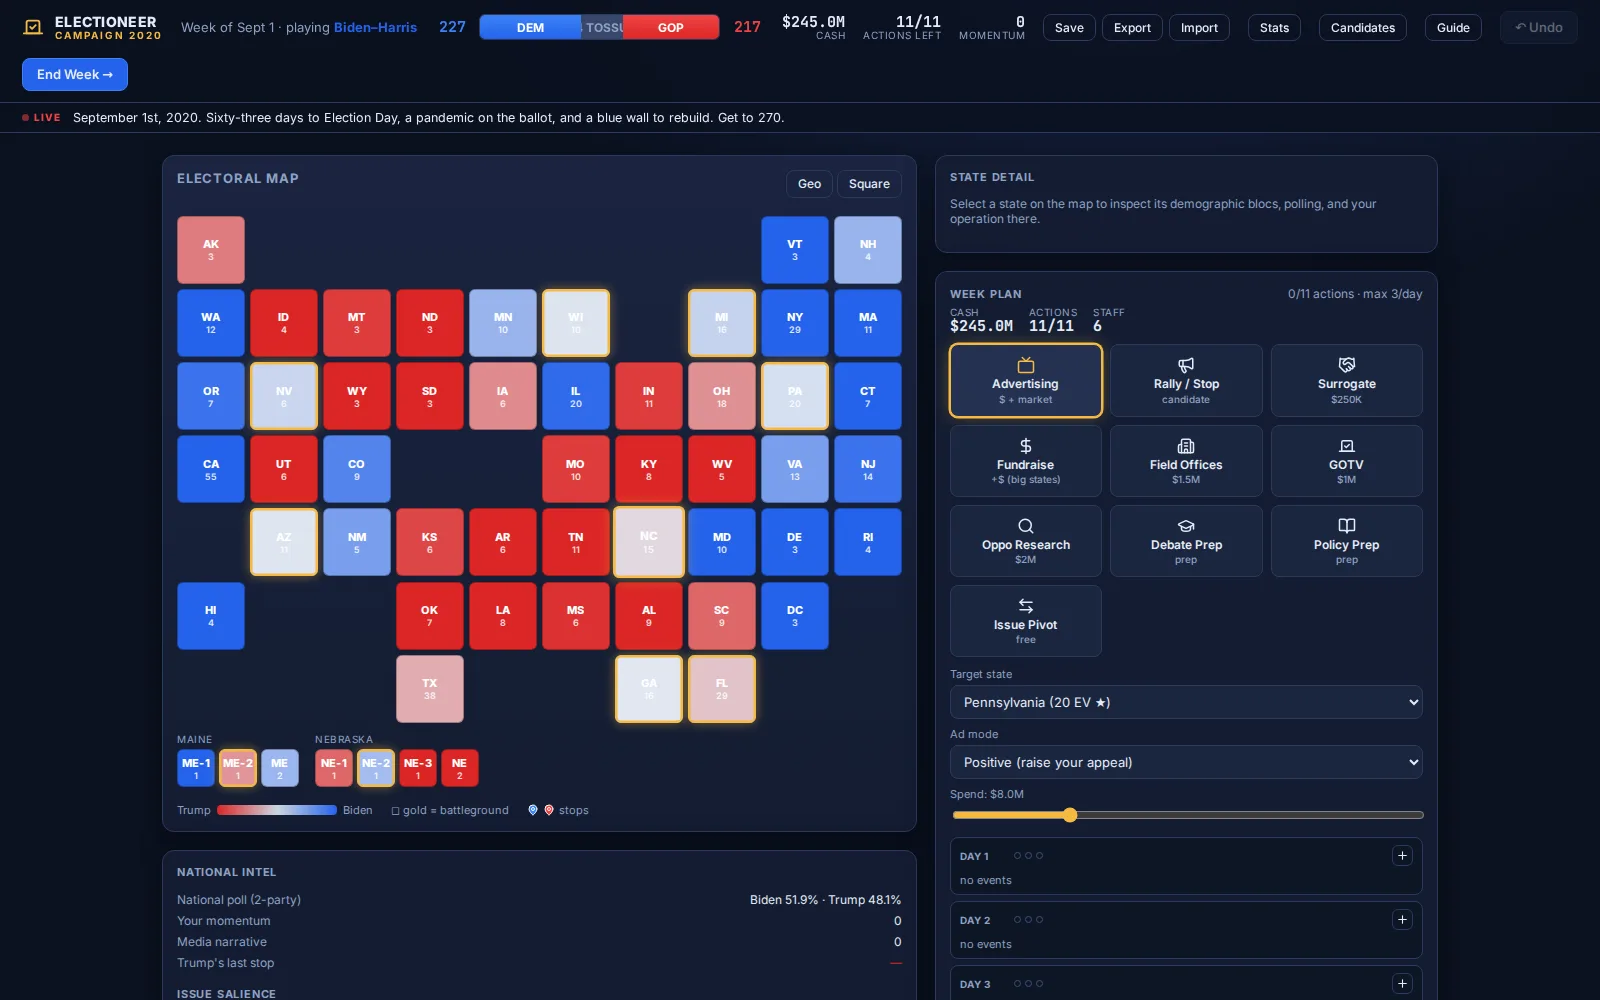The image size is (1600, 1000).
Task: Add an event to Day 1
Action: pyautogui.click(x=1402, y=856)
